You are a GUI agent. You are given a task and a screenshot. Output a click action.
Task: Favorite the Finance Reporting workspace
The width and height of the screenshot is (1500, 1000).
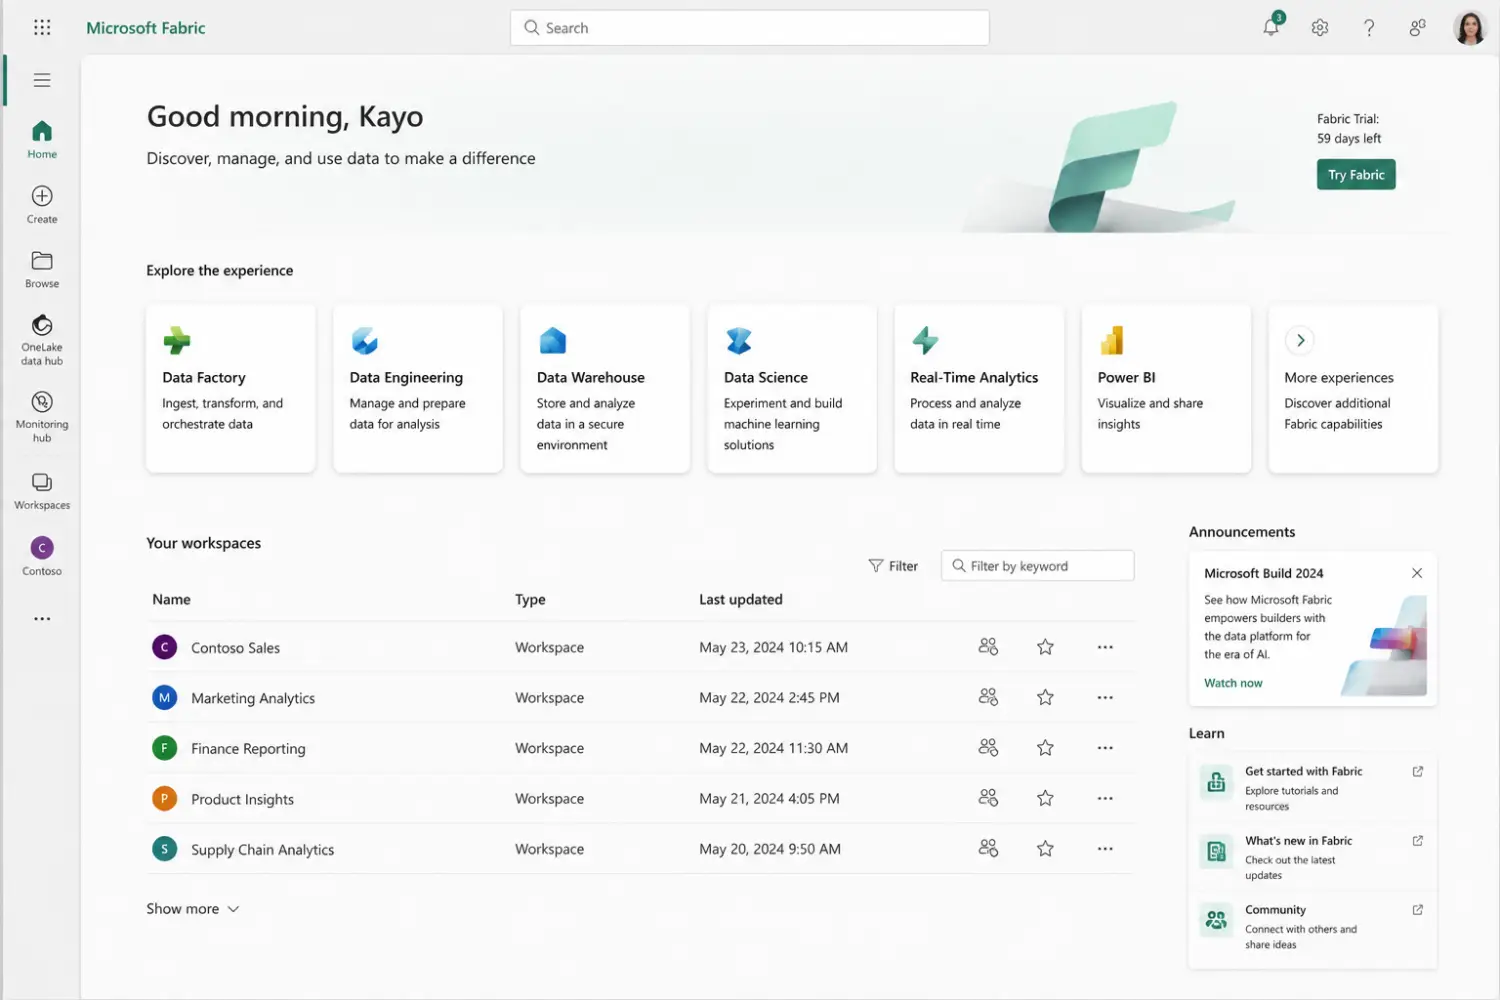click(1045, 747)
